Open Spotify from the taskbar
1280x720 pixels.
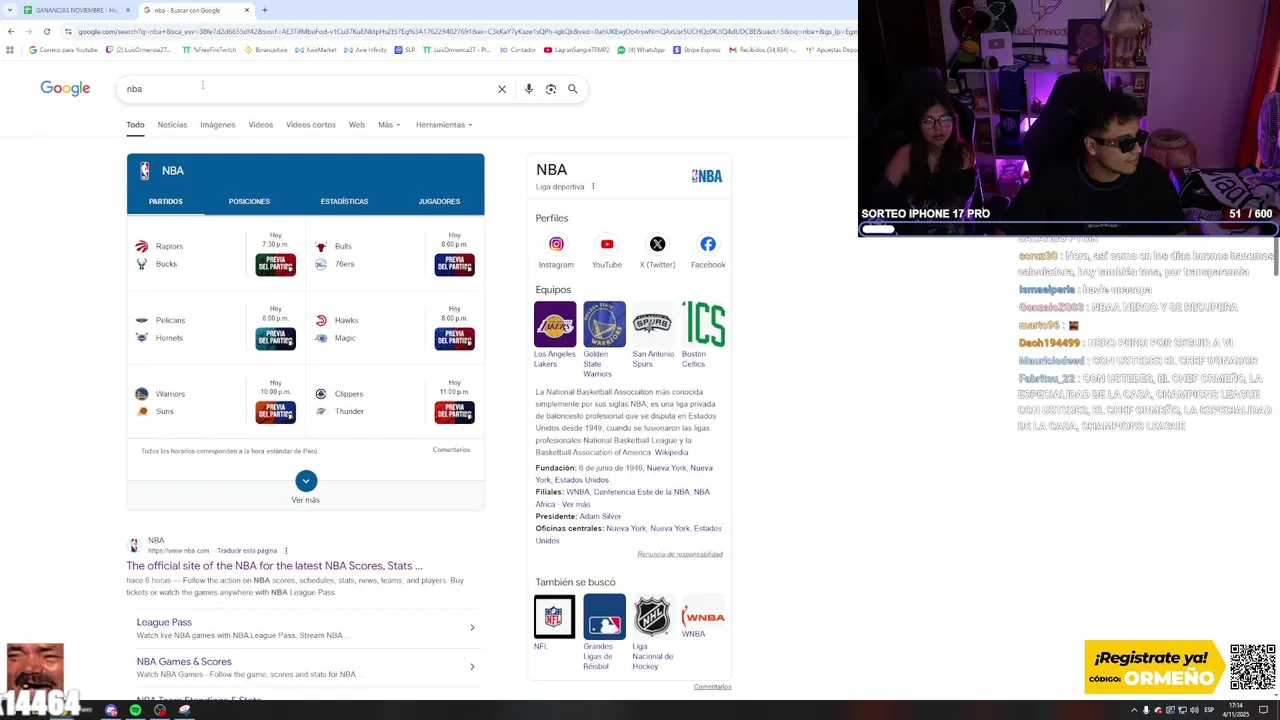[x=135, y=710]
